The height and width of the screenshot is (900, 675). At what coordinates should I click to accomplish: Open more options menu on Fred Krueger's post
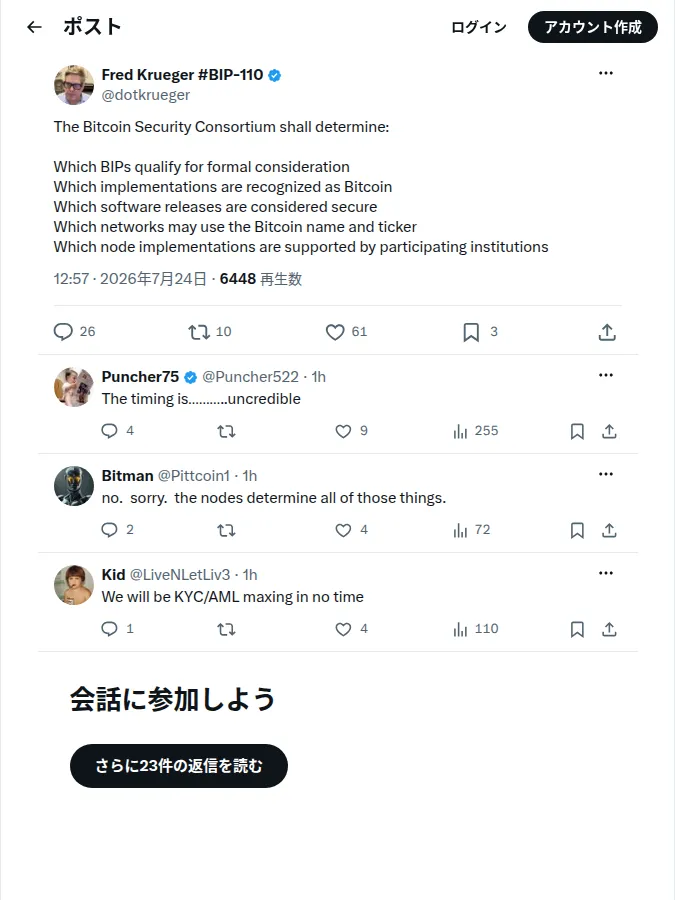pos(606,73)
